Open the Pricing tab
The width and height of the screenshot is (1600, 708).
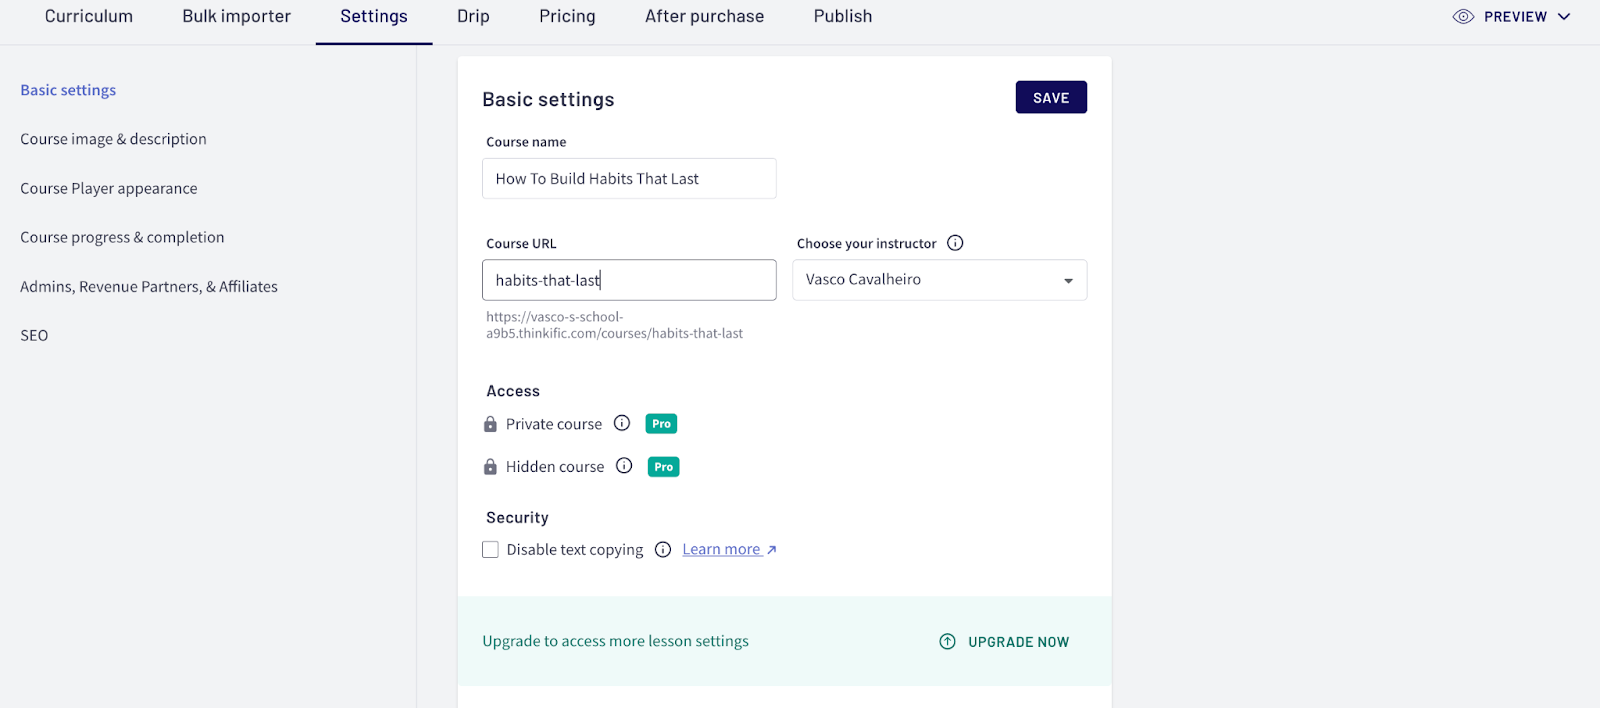[567, 17]
